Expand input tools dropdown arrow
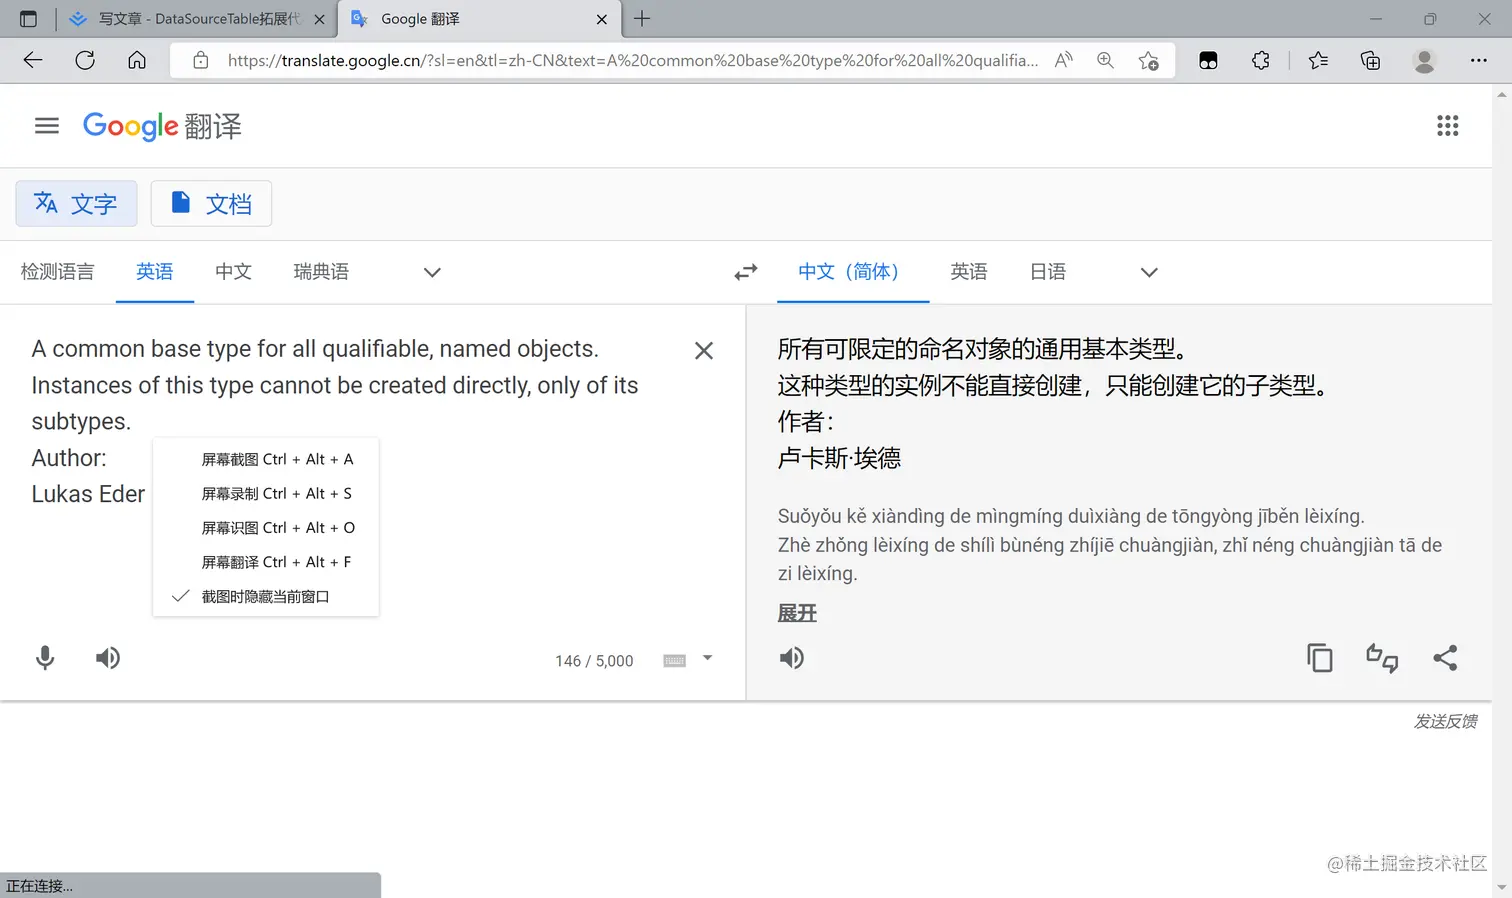The height and width of the screenshot is (898, 1512). click(x=707, y=658)
